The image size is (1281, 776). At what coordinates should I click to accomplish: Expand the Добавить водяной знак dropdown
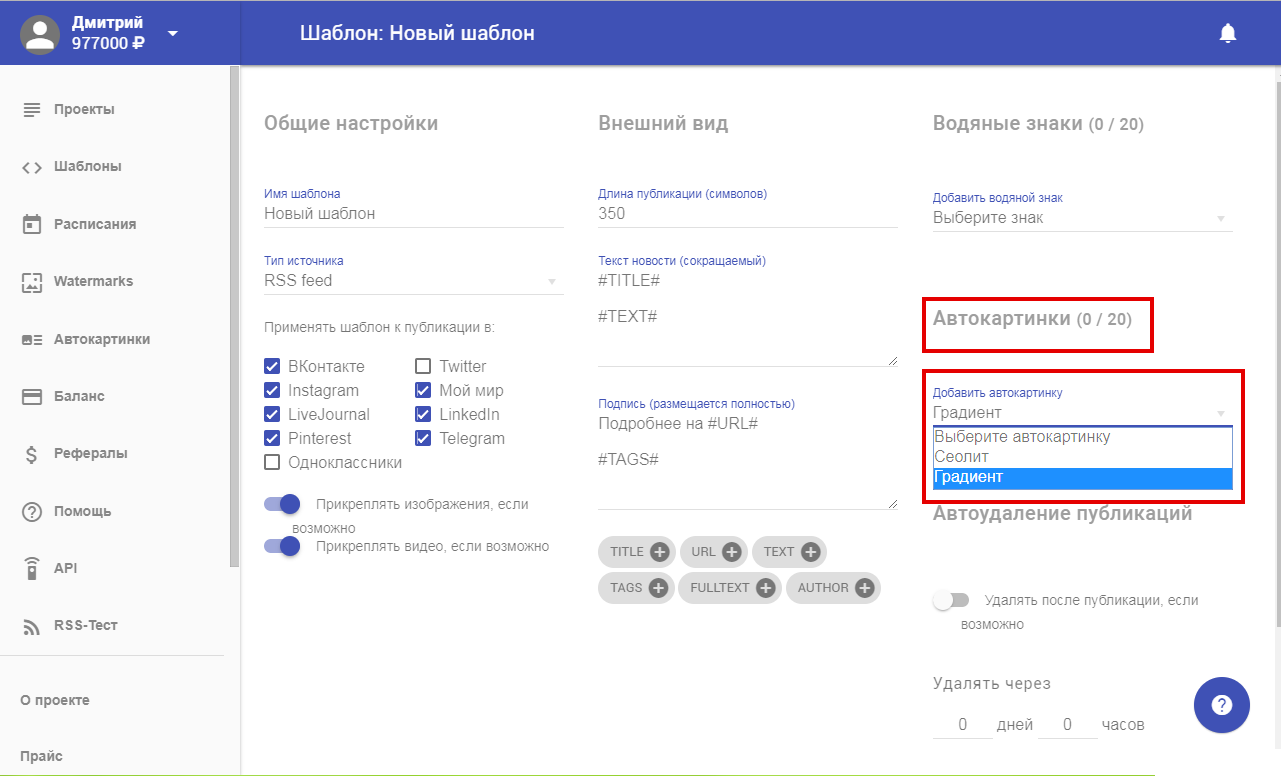(x=1081, y=218)
